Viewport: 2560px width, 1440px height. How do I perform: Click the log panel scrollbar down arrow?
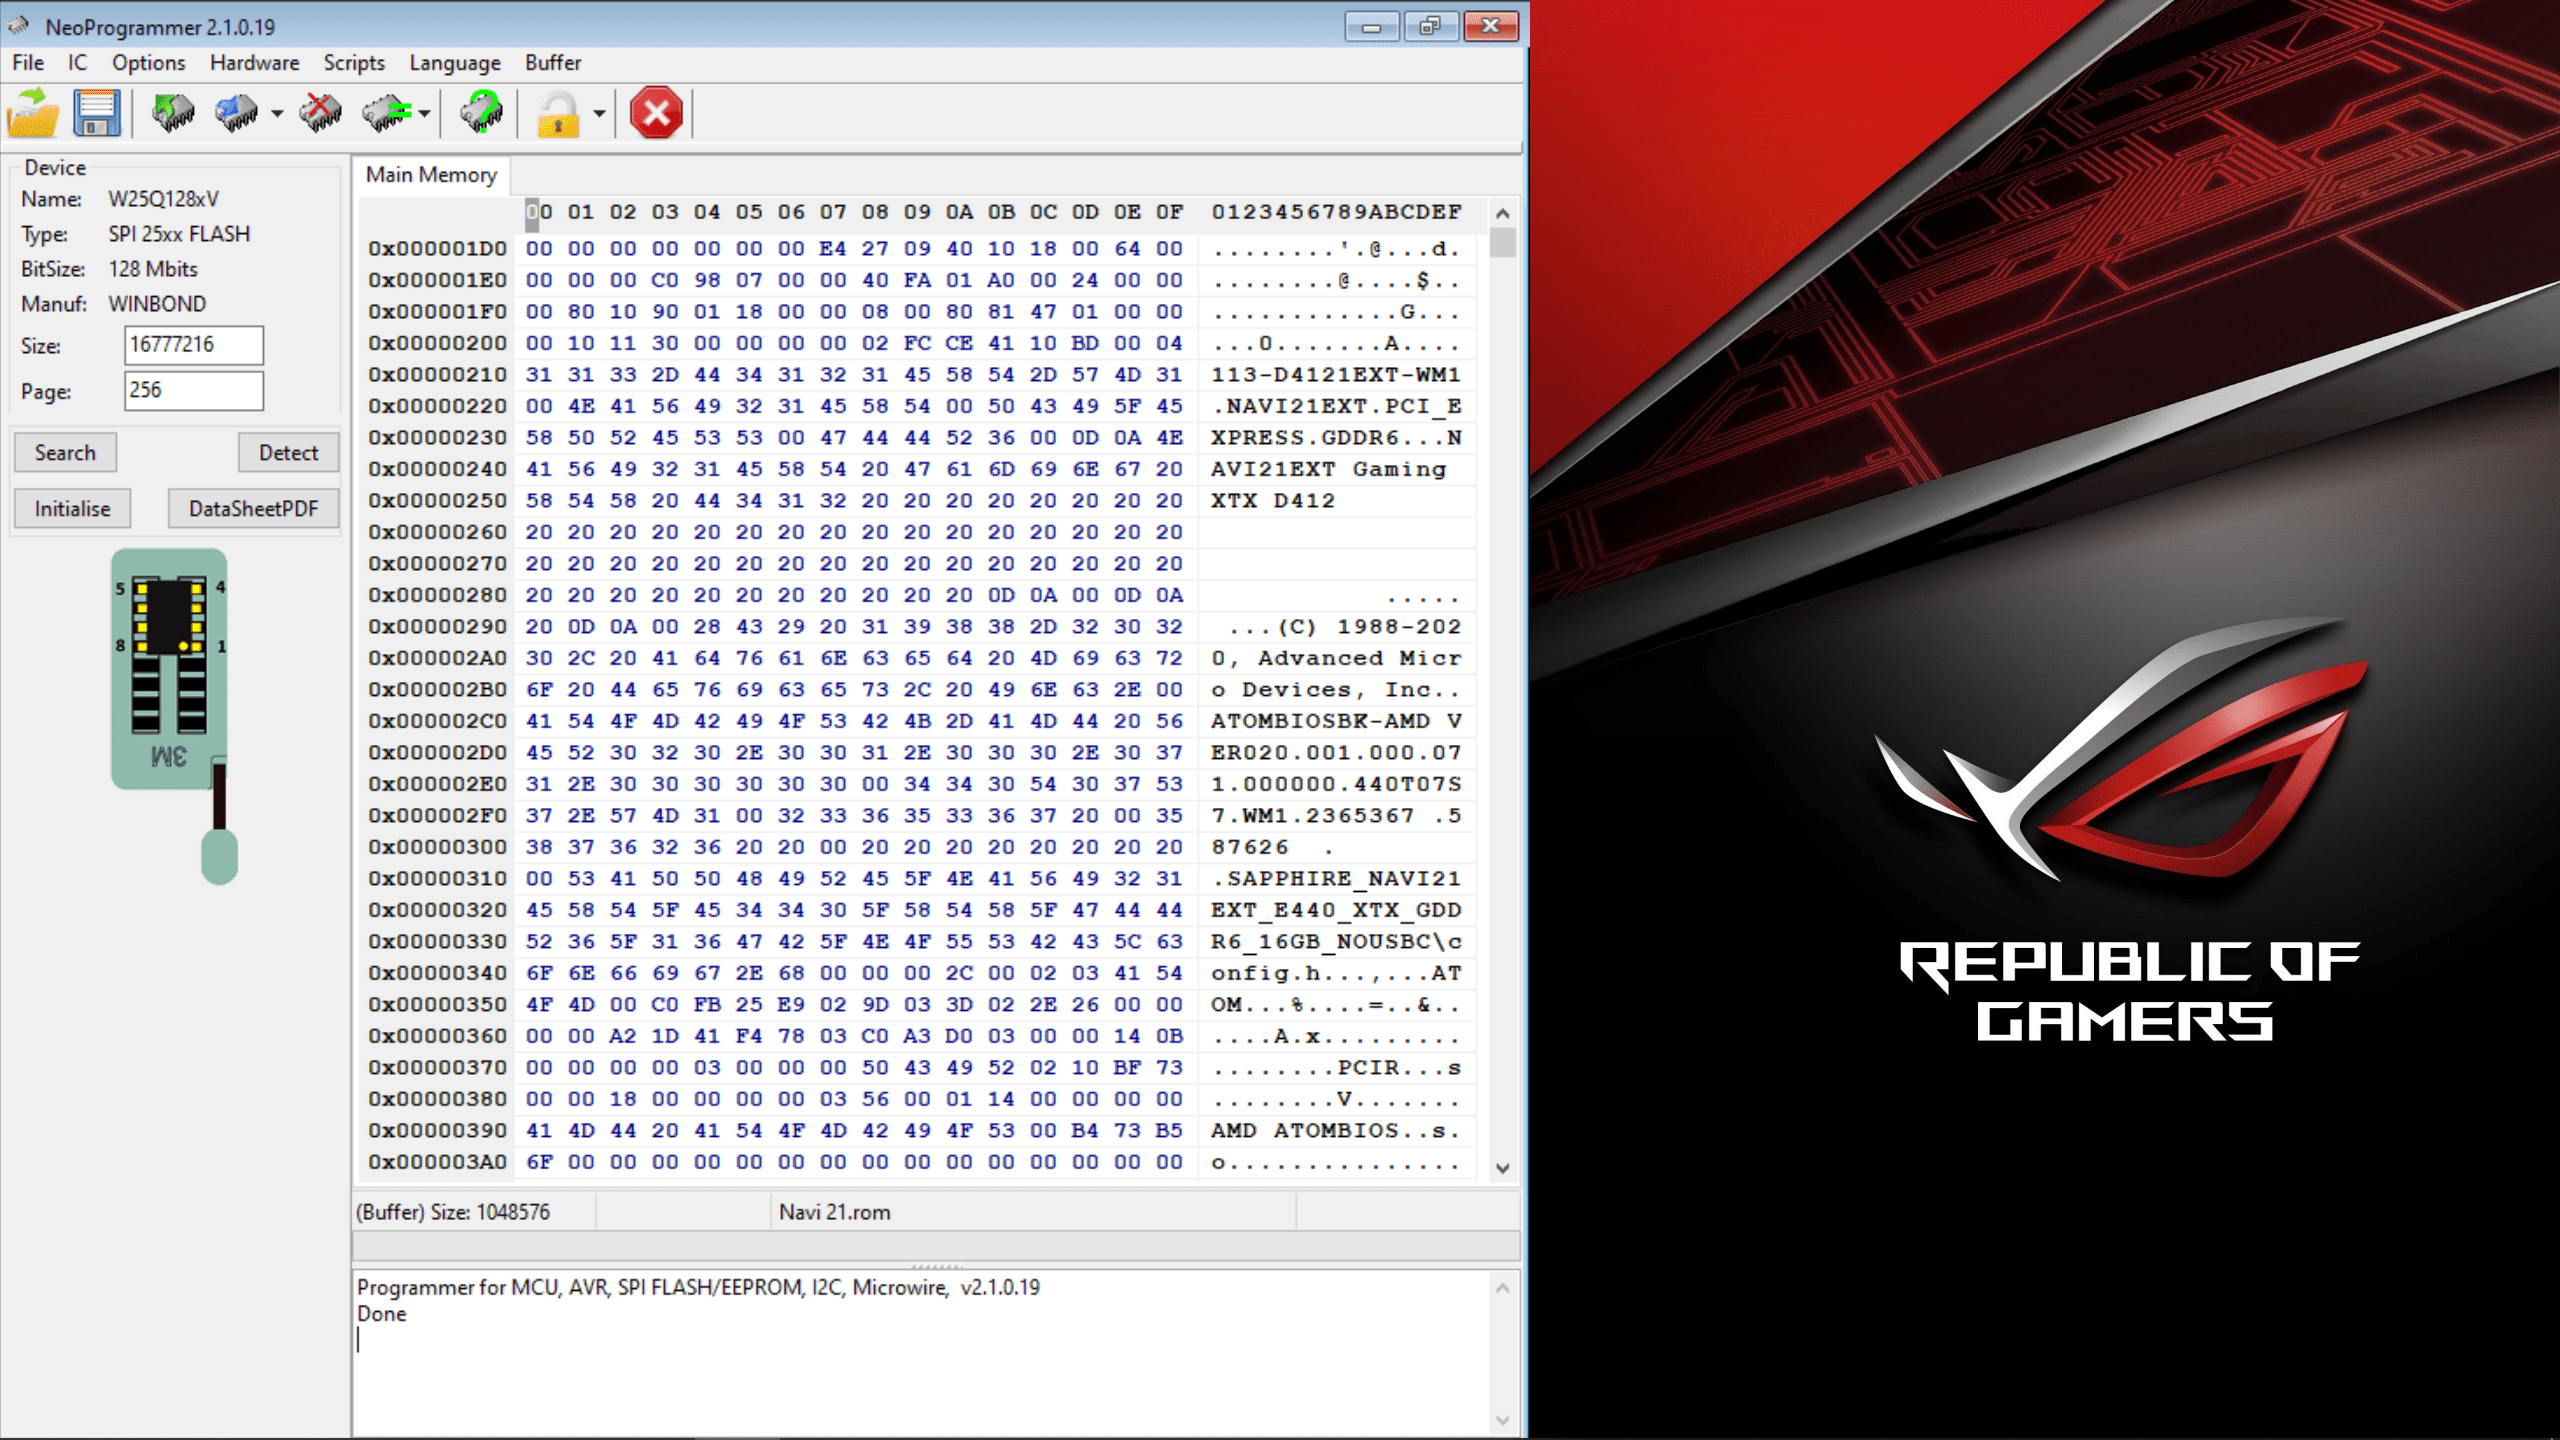(x=1502, y=1420)
